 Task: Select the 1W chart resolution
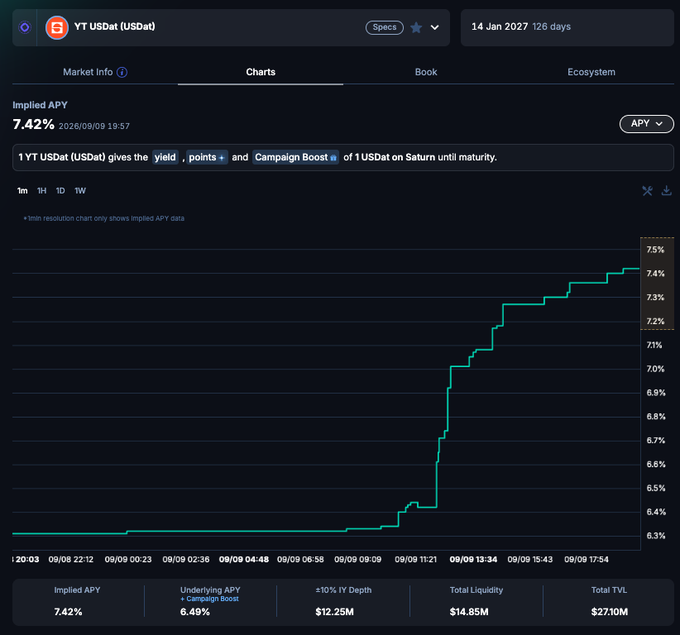tap(80, 191)
